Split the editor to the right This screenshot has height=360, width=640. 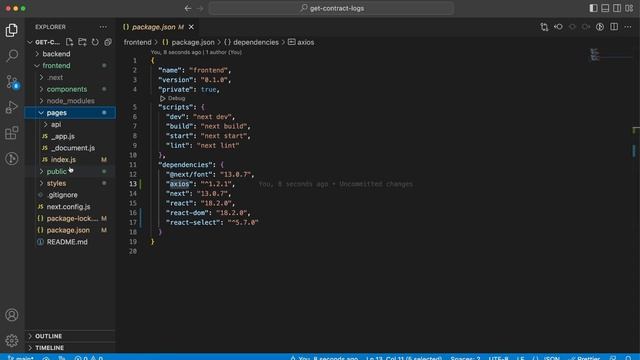point(614,27)
